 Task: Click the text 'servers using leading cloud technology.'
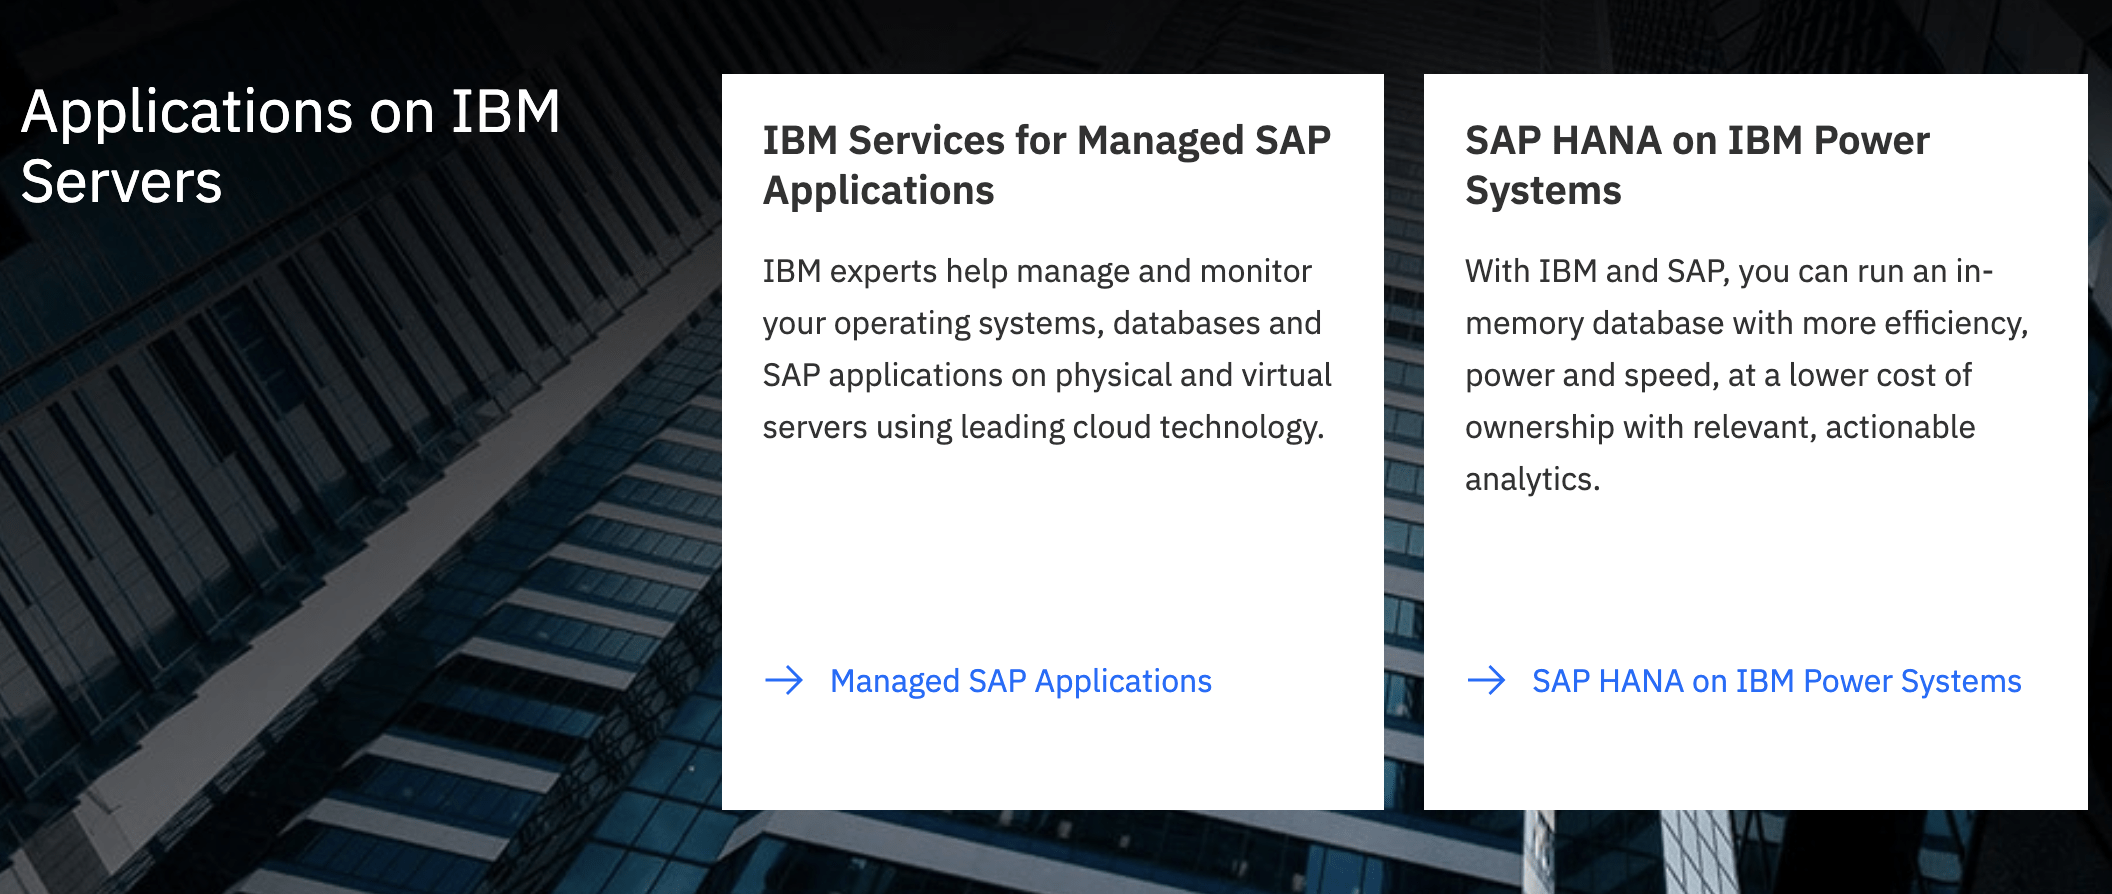(1043, 427)
